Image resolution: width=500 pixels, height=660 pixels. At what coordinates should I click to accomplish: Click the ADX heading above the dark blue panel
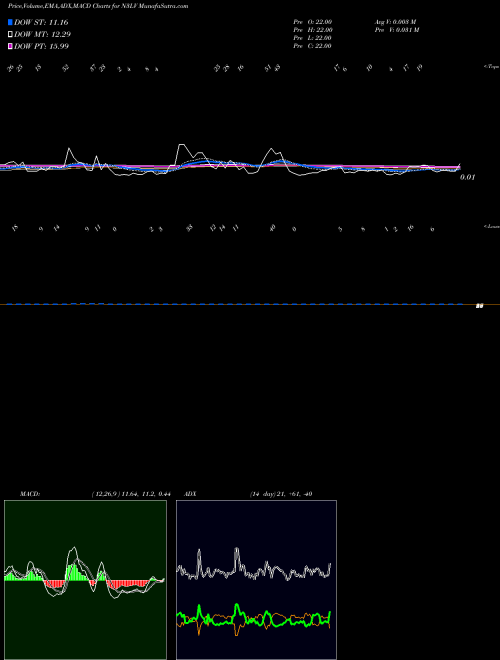[190, 494]
